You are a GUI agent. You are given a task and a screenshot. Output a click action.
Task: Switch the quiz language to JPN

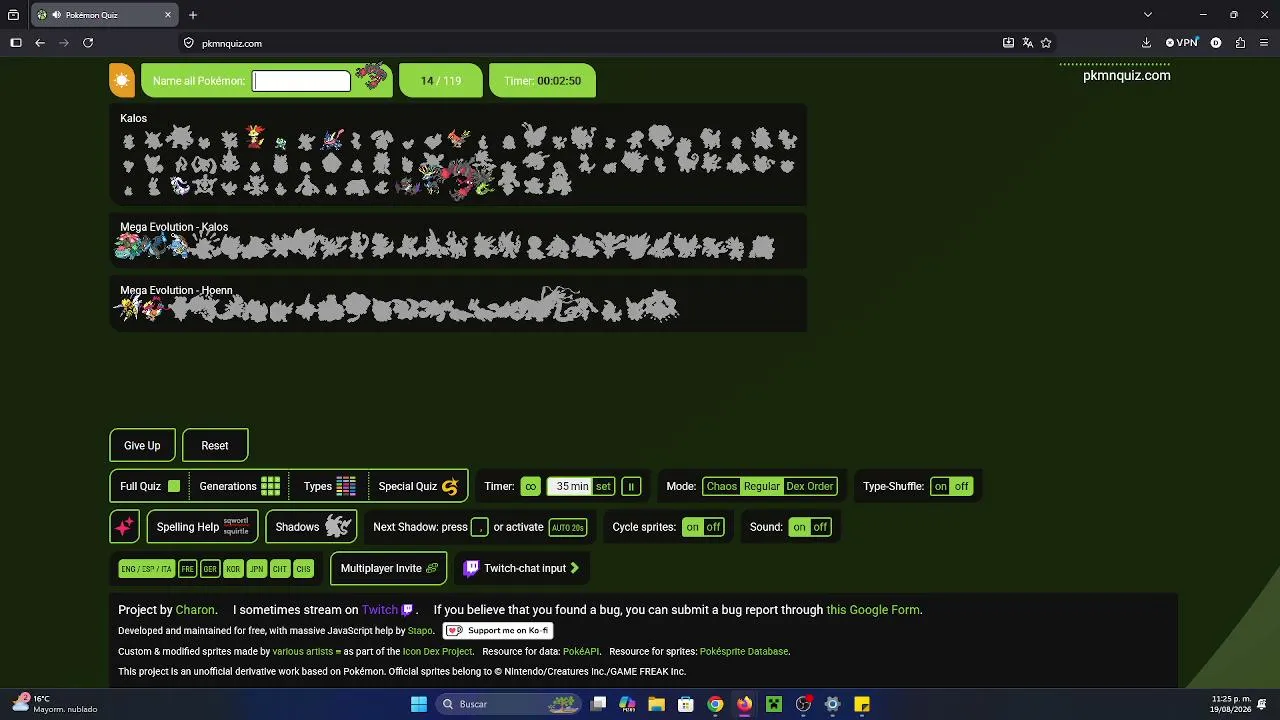(257, 569)
